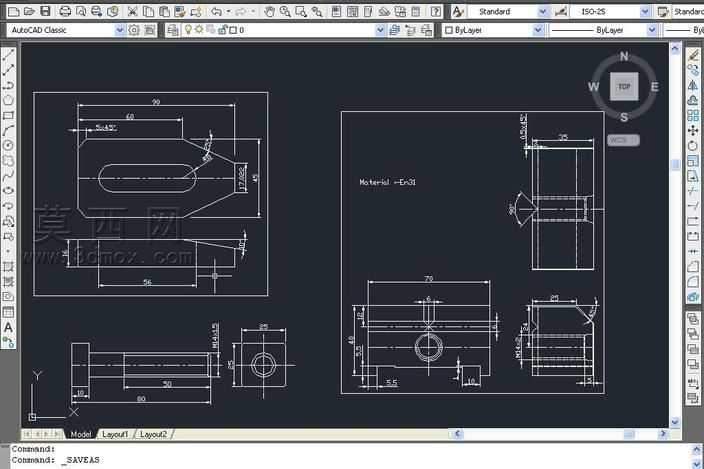Switch to the Layout1 tab
Viewport: 704px width, 469px height.
(x=115, y=434)
